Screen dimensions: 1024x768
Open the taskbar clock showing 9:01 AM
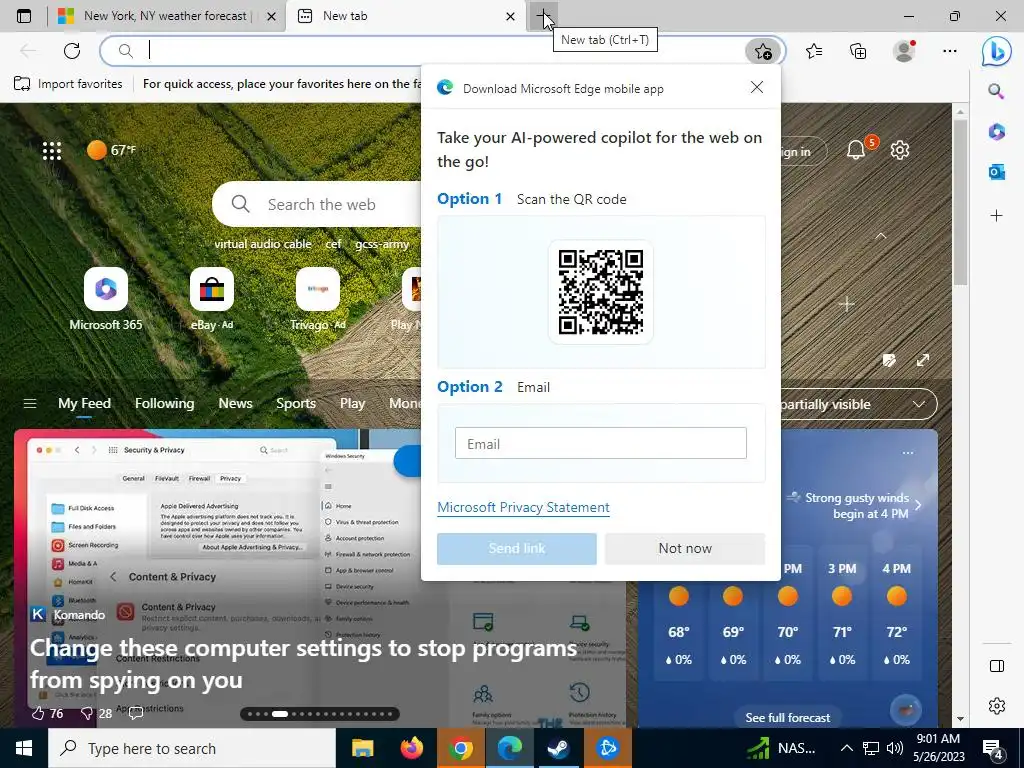tap(938, 748)
